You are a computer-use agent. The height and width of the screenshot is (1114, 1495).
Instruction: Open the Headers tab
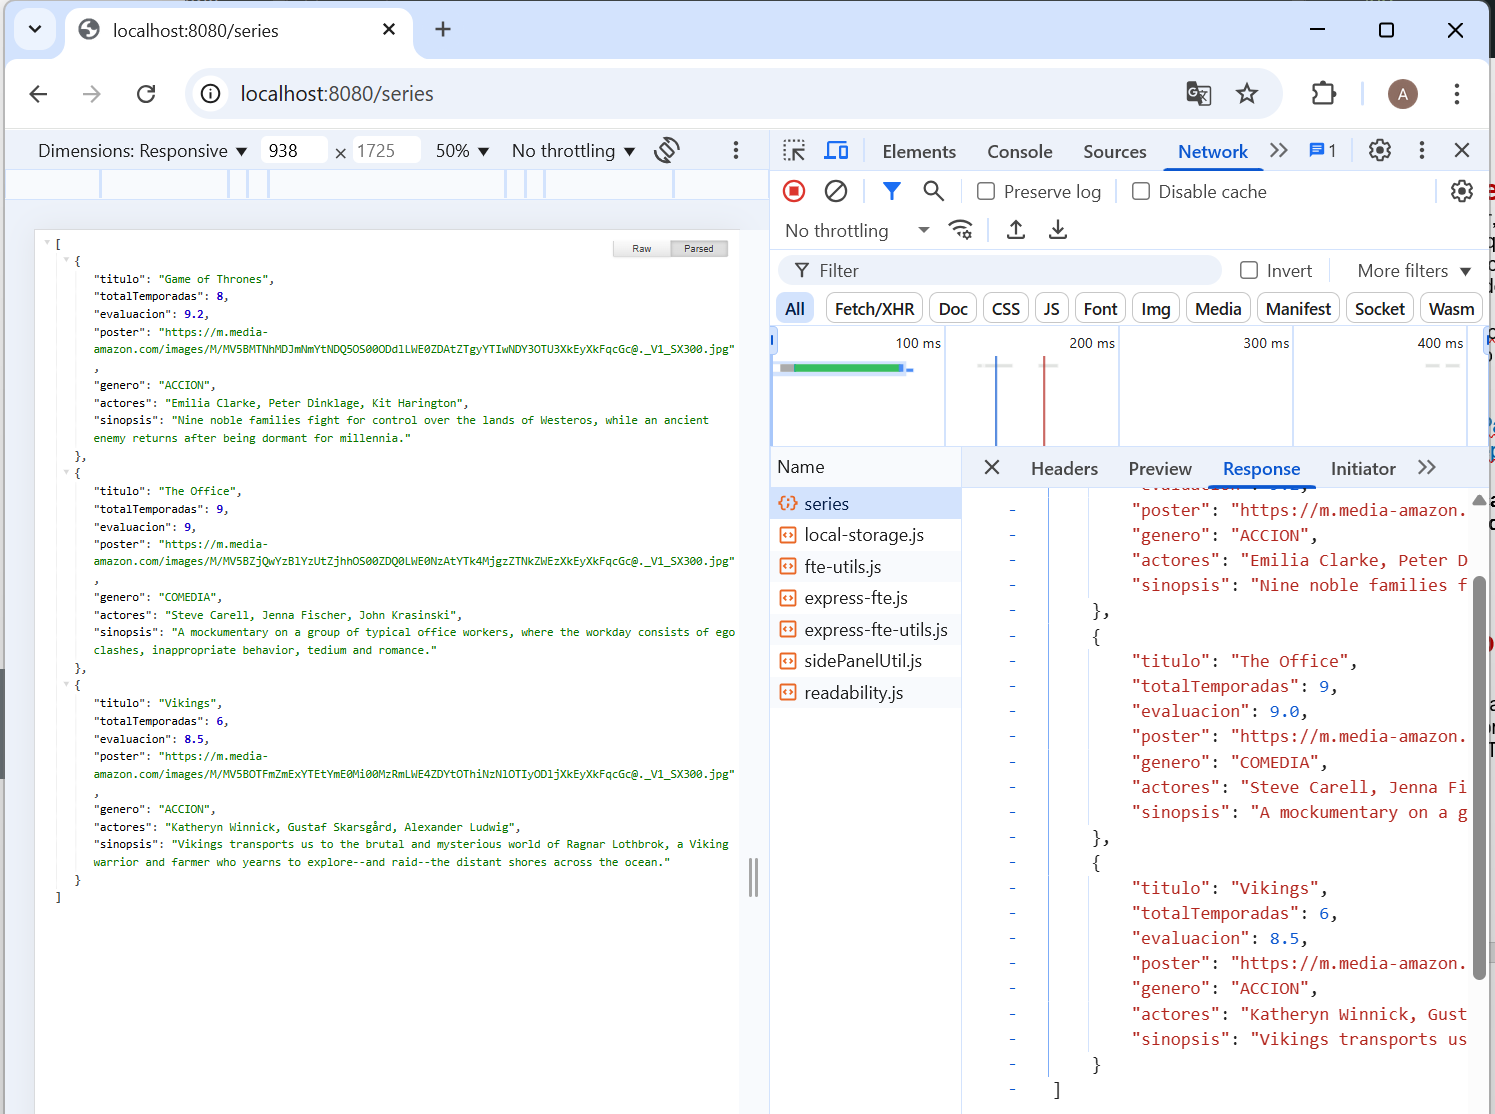point(1064,469)
